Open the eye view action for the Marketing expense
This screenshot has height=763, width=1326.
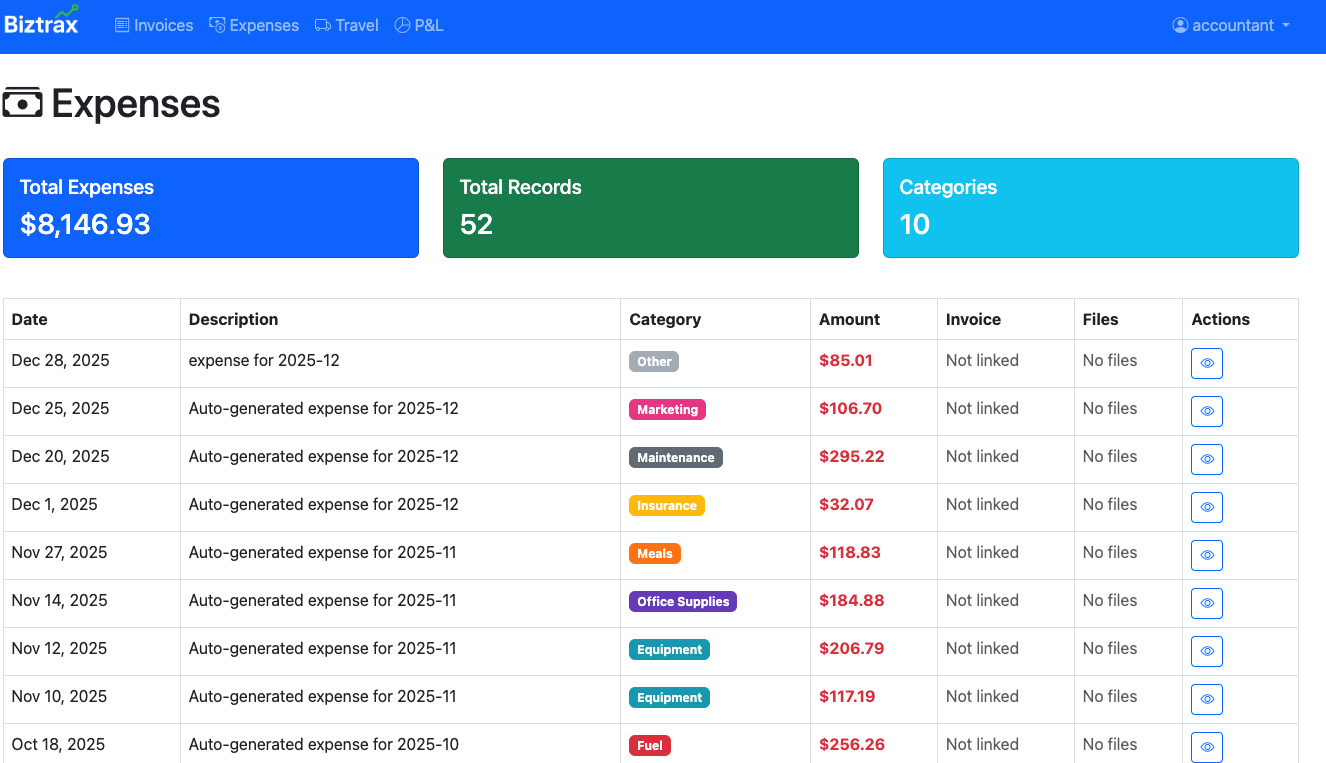point(1207,411)
